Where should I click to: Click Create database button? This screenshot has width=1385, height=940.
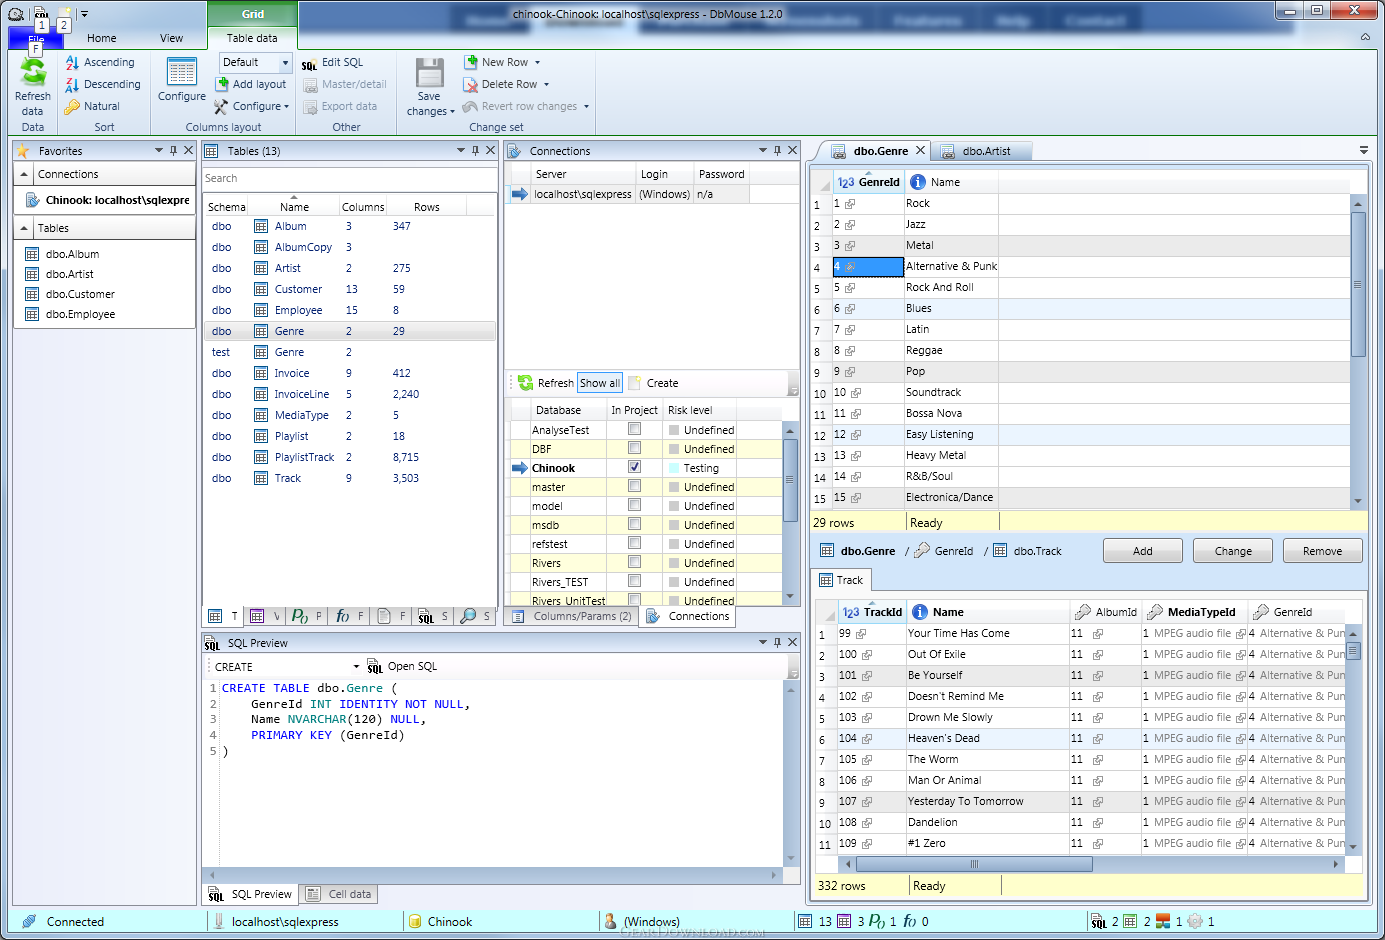point(653,383)
